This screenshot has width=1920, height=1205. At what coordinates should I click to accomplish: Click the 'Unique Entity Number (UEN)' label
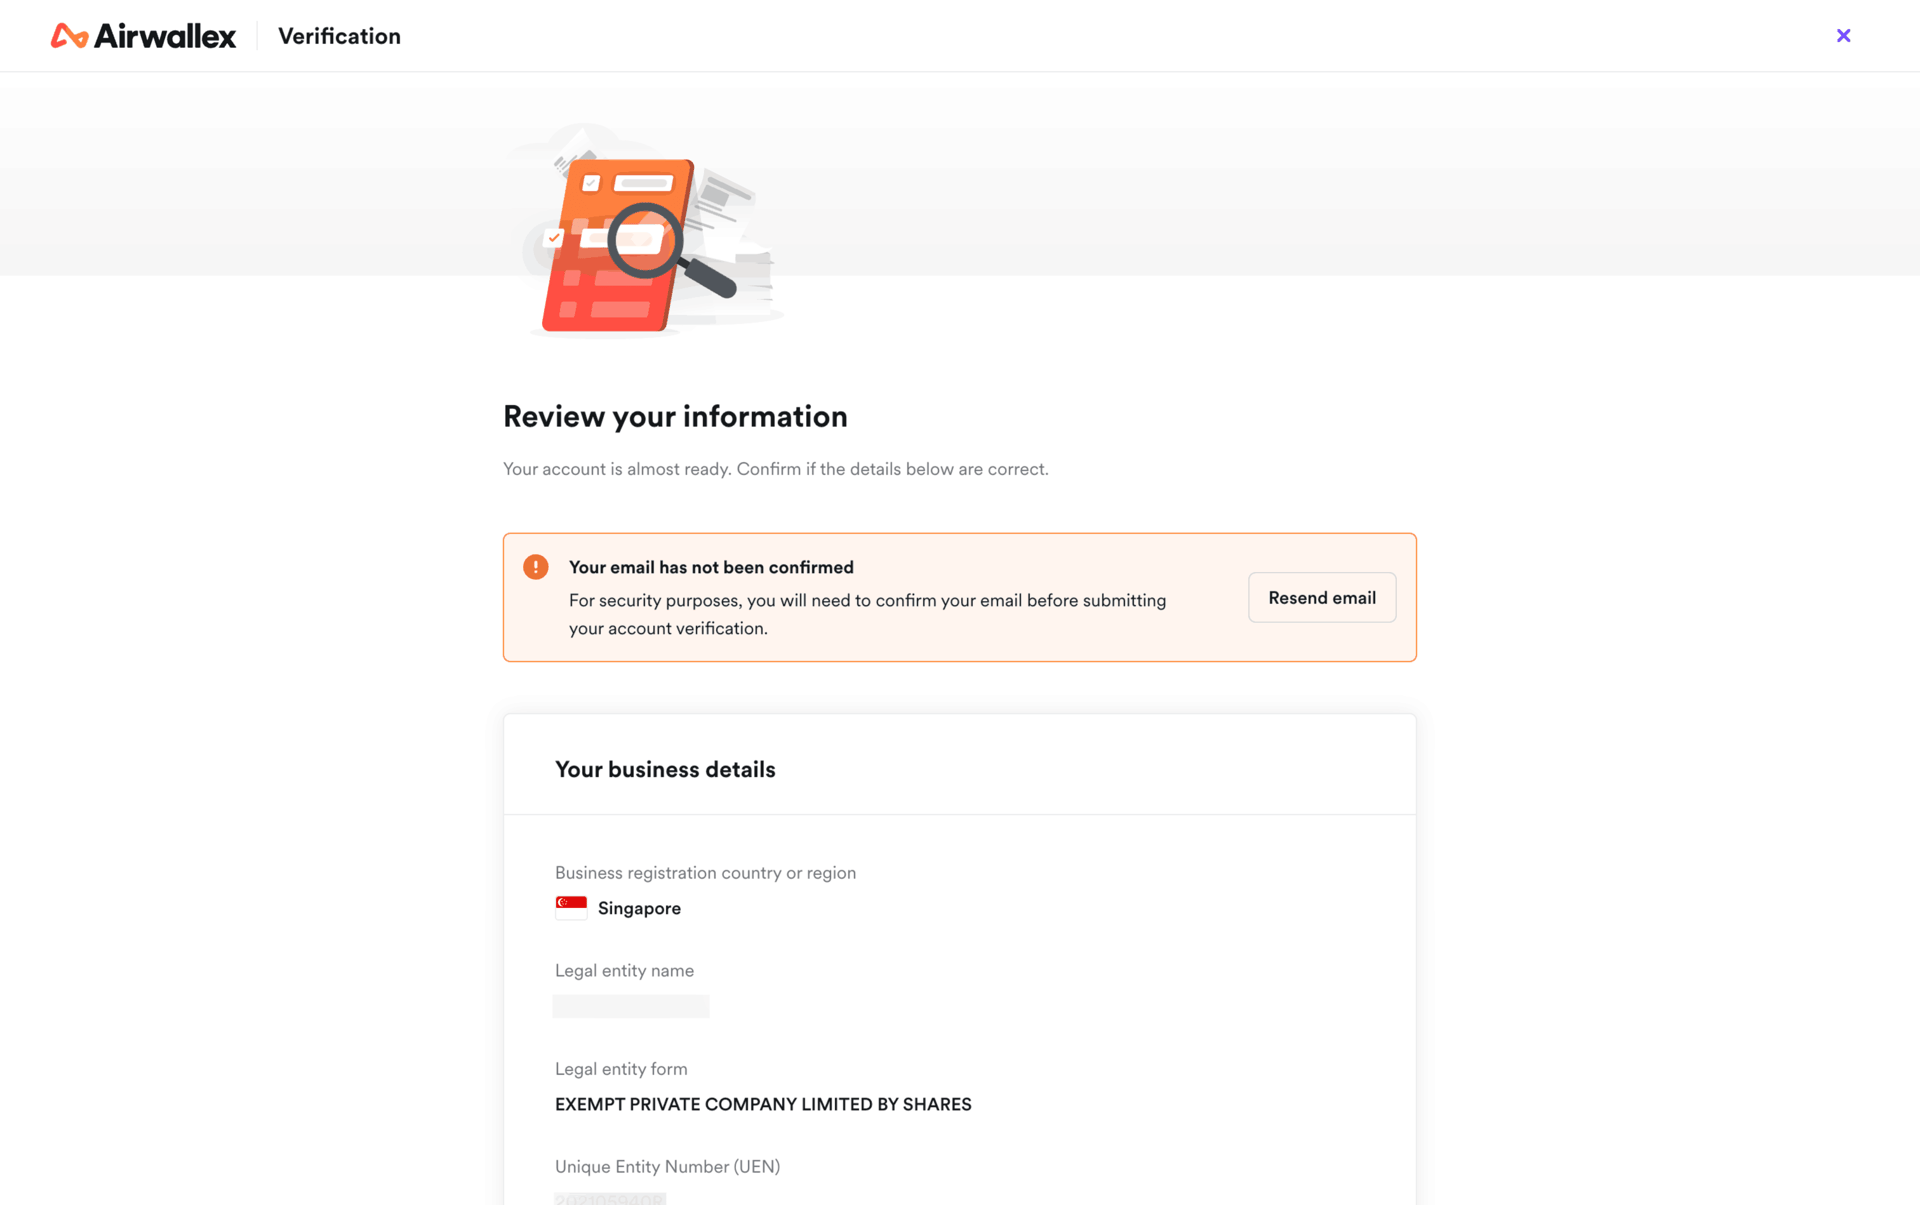click(667, 1166)
